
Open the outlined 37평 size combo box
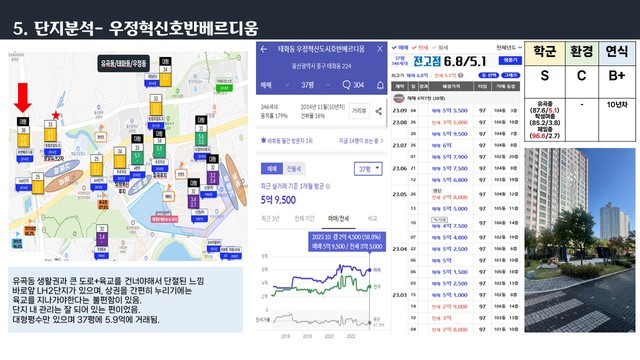pos(368,169)
